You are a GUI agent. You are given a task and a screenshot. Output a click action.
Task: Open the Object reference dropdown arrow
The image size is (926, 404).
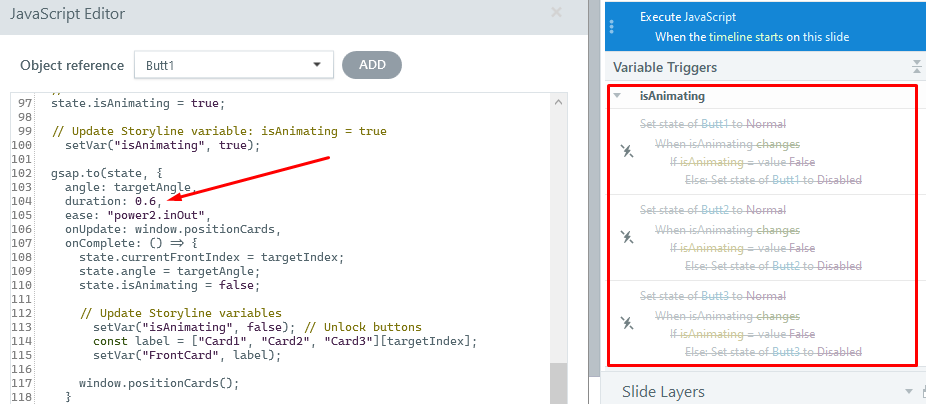pyautogui.click(x=317, y=65)
